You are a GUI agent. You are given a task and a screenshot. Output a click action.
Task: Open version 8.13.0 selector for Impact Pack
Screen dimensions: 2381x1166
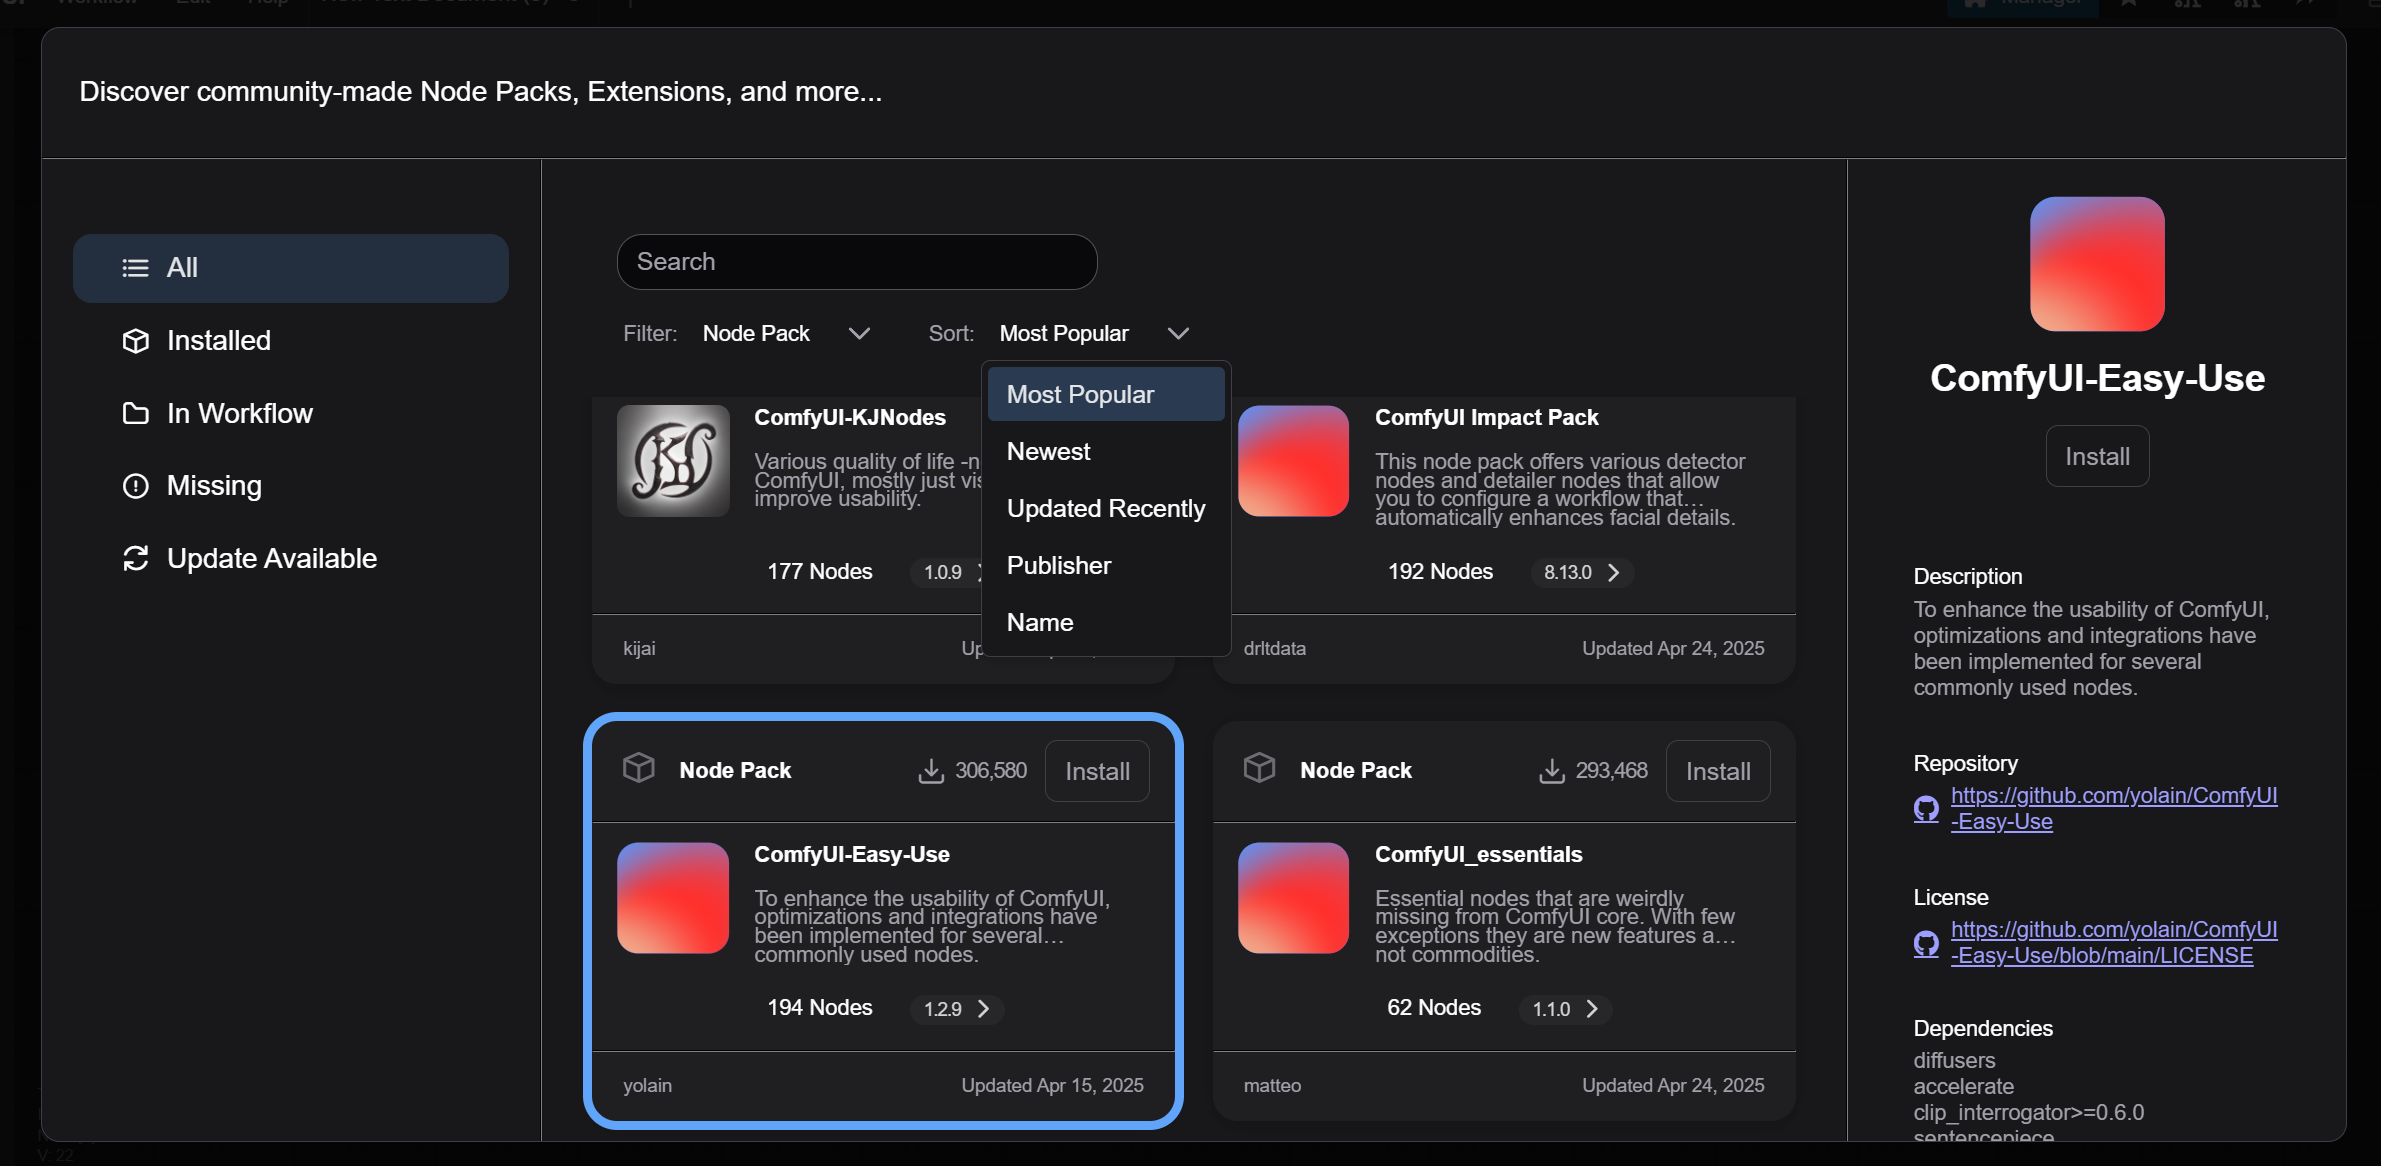tap(1582, 572)
